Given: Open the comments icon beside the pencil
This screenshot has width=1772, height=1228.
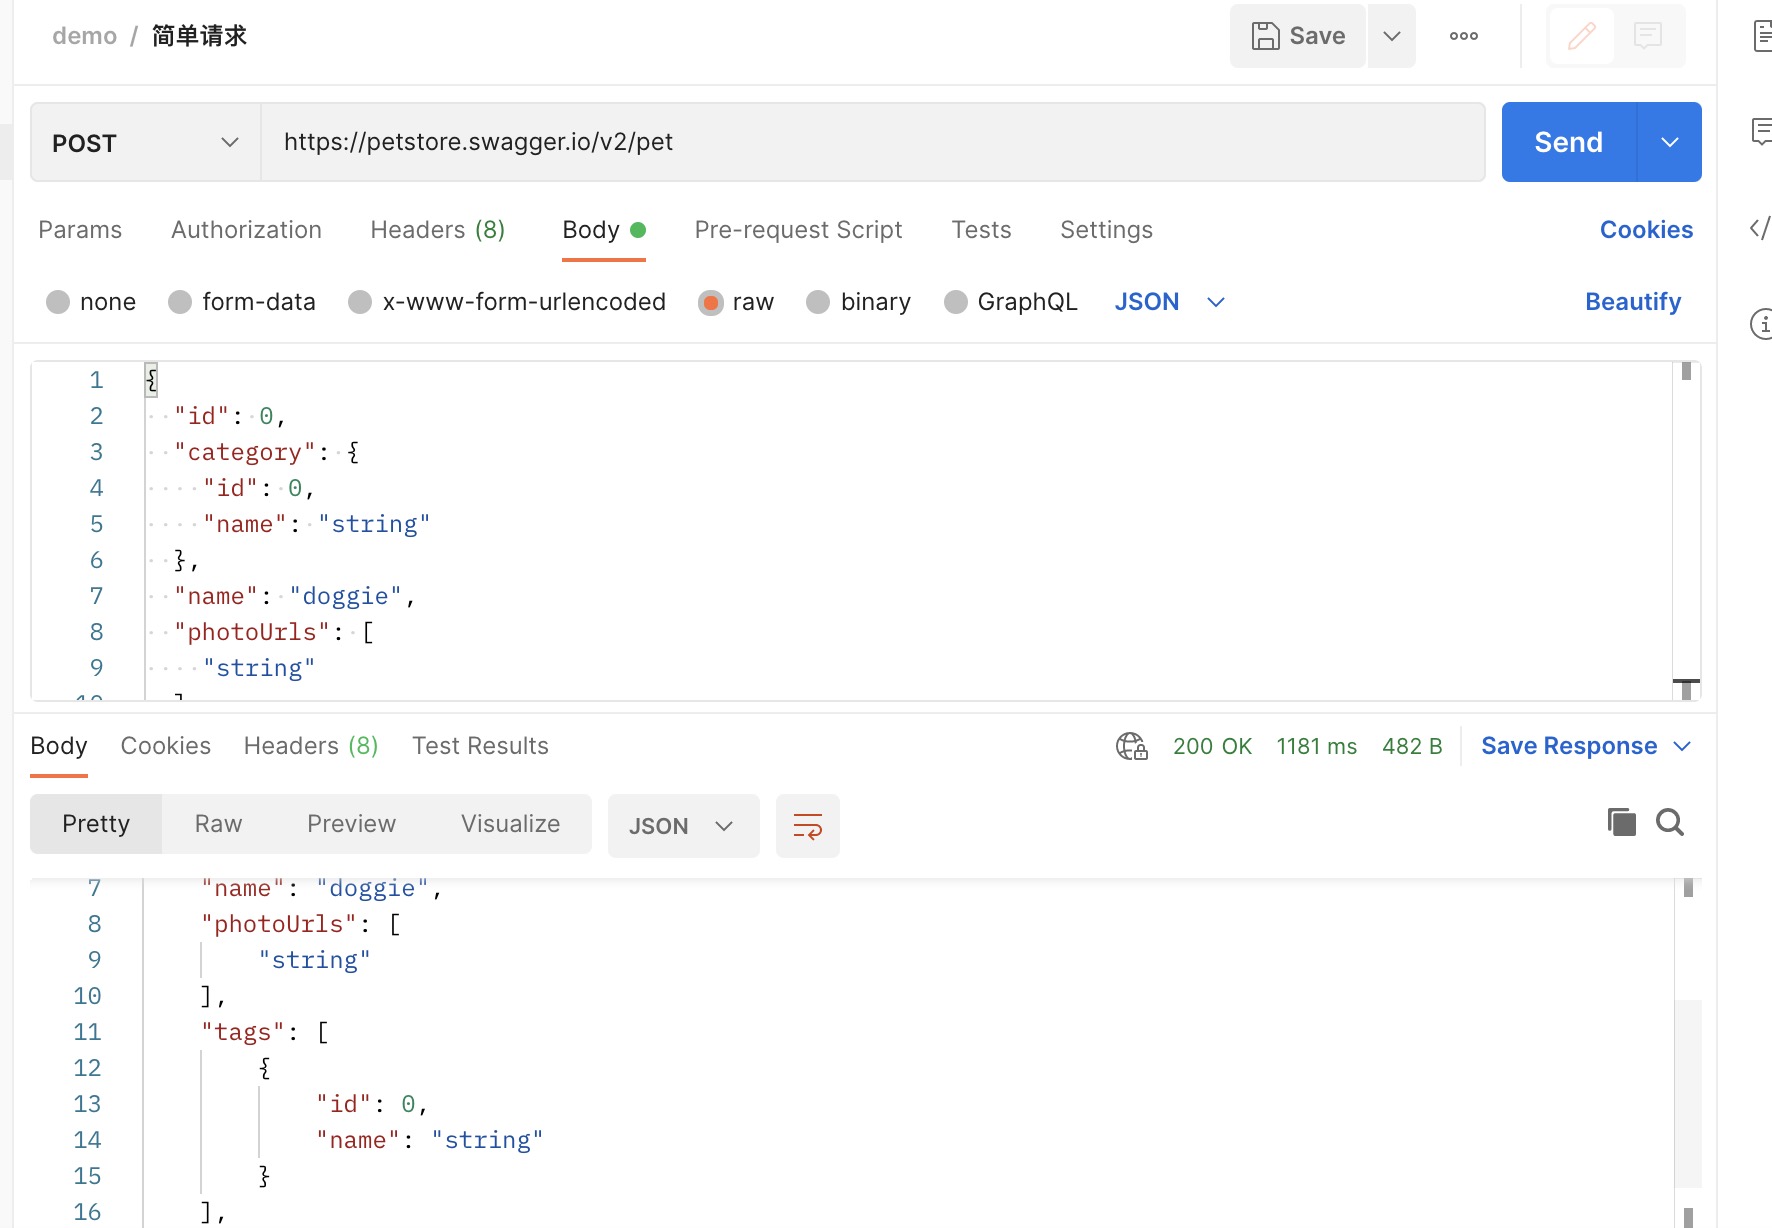Looking at the screenshot, I should click(x=1647, y=36).
